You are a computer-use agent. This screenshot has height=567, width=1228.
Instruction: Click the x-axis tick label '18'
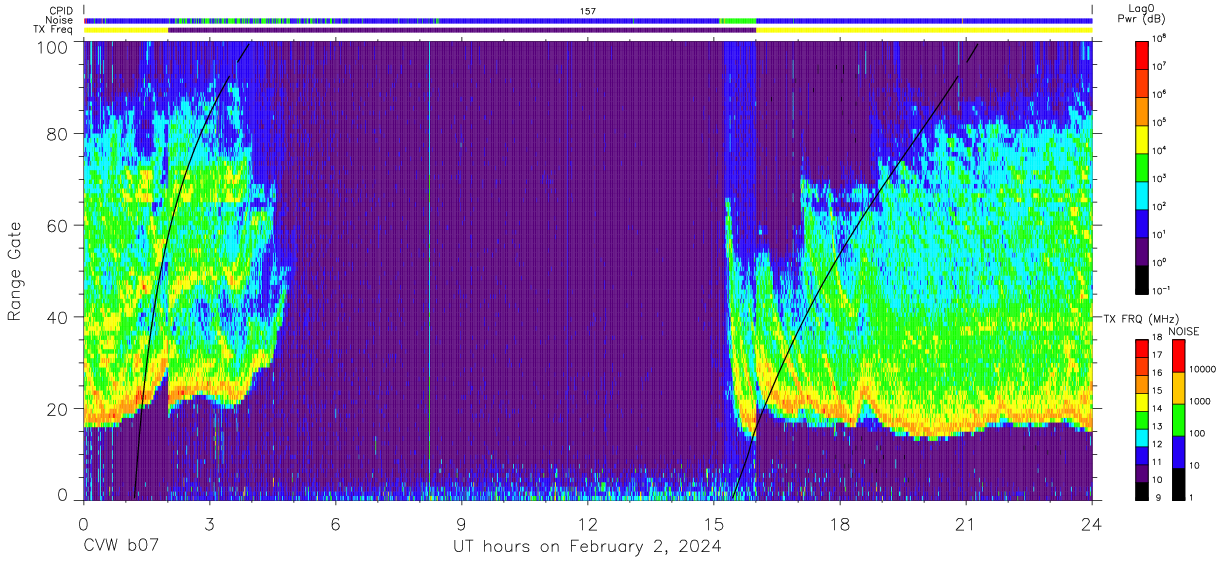840,524
